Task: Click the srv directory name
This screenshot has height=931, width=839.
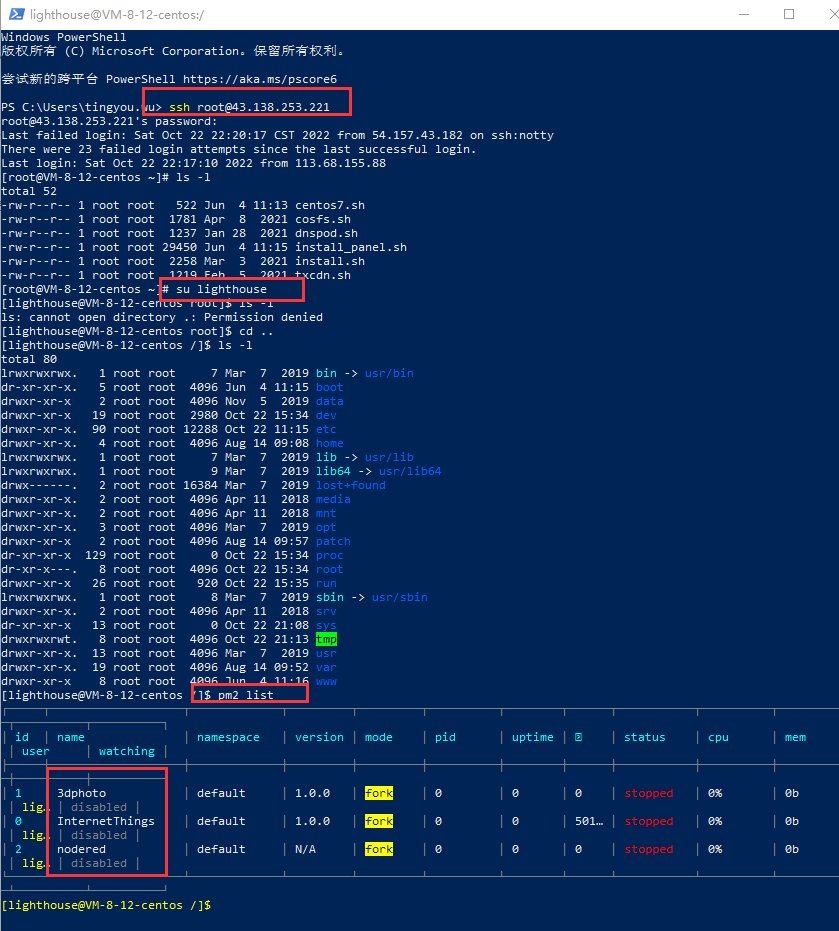Action: pos(326,612)
